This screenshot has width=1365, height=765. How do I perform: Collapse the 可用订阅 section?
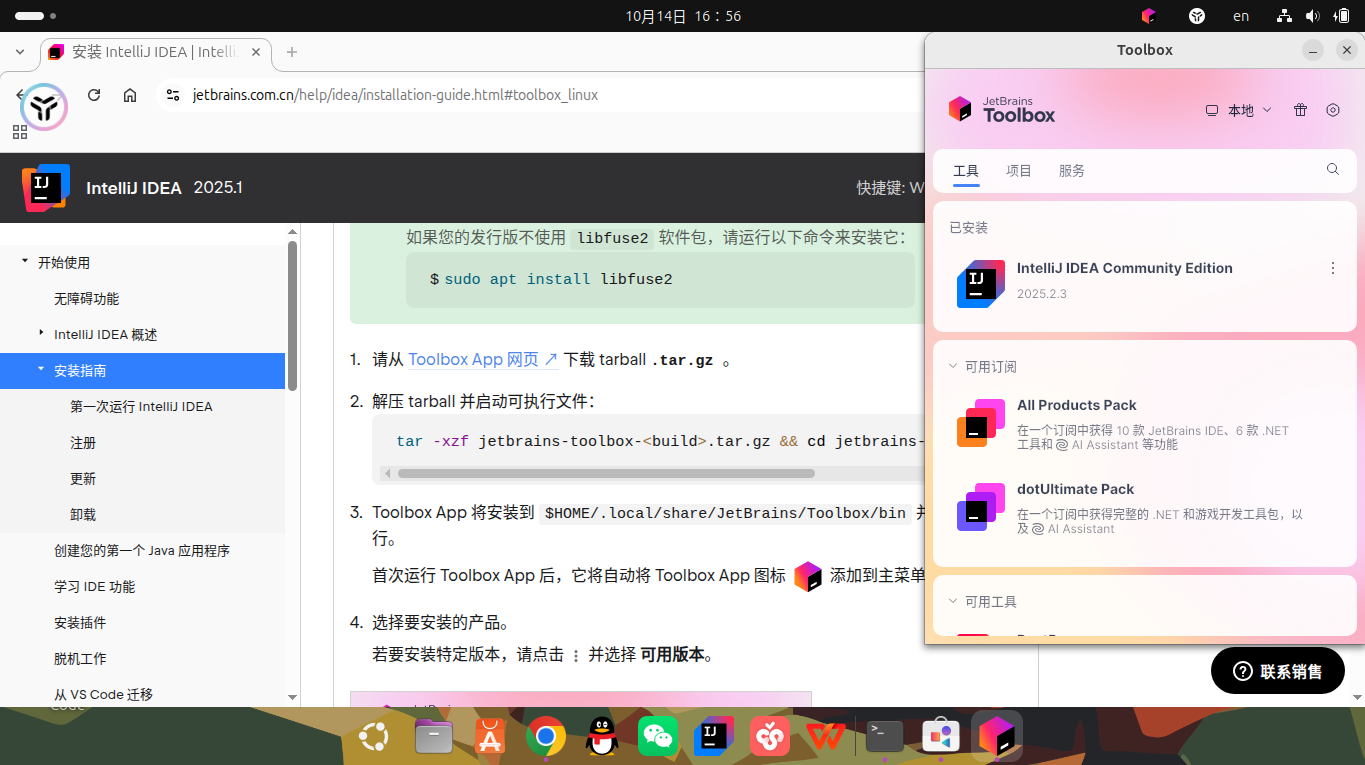coord(953,367)
